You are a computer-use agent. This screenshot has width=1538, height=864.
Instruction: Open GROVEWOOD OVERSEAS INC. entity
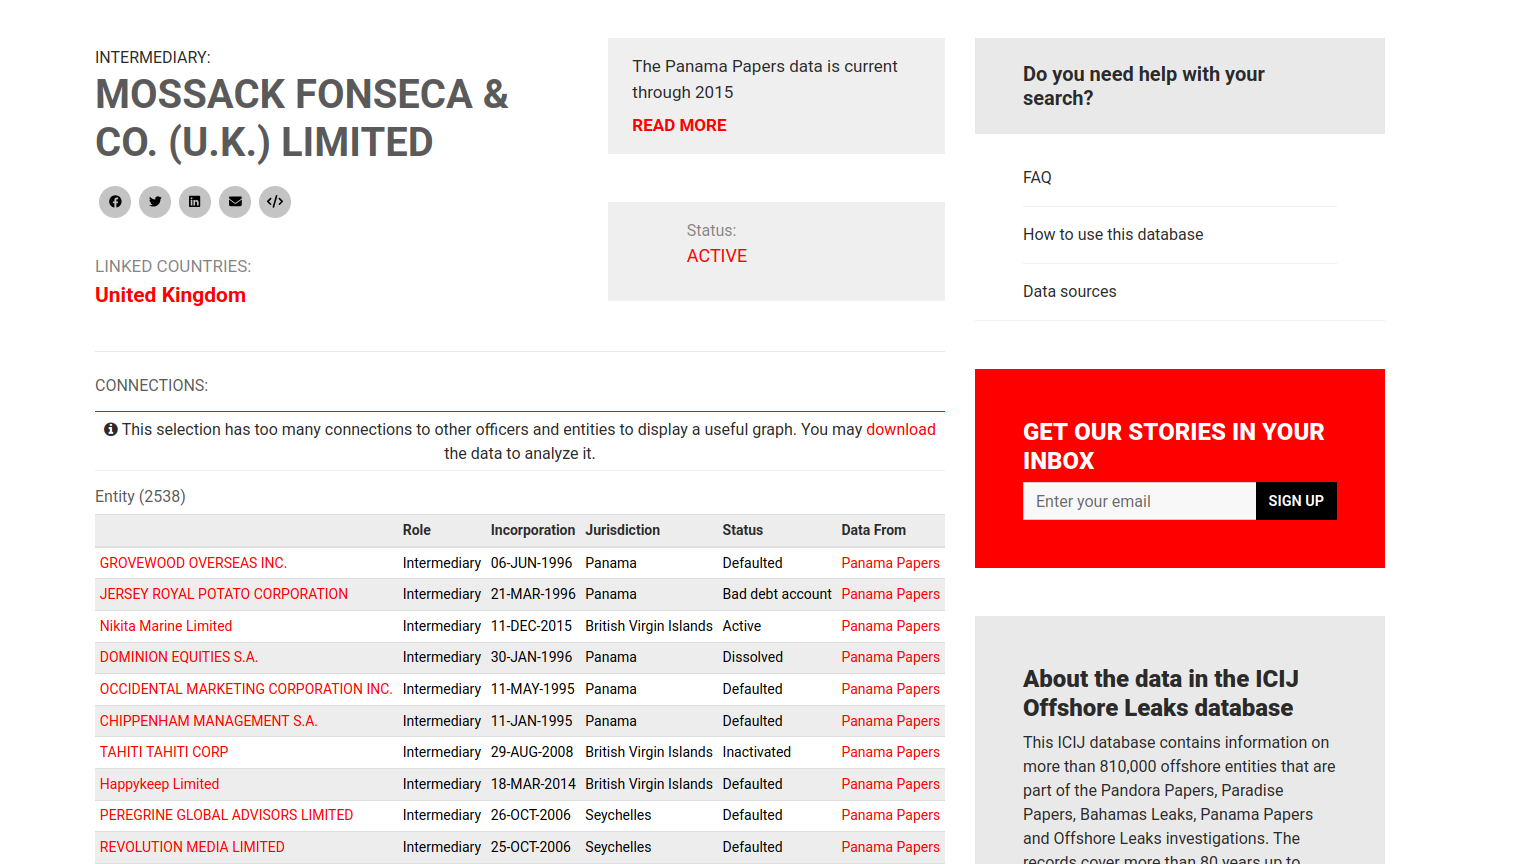tap(193, 563)
